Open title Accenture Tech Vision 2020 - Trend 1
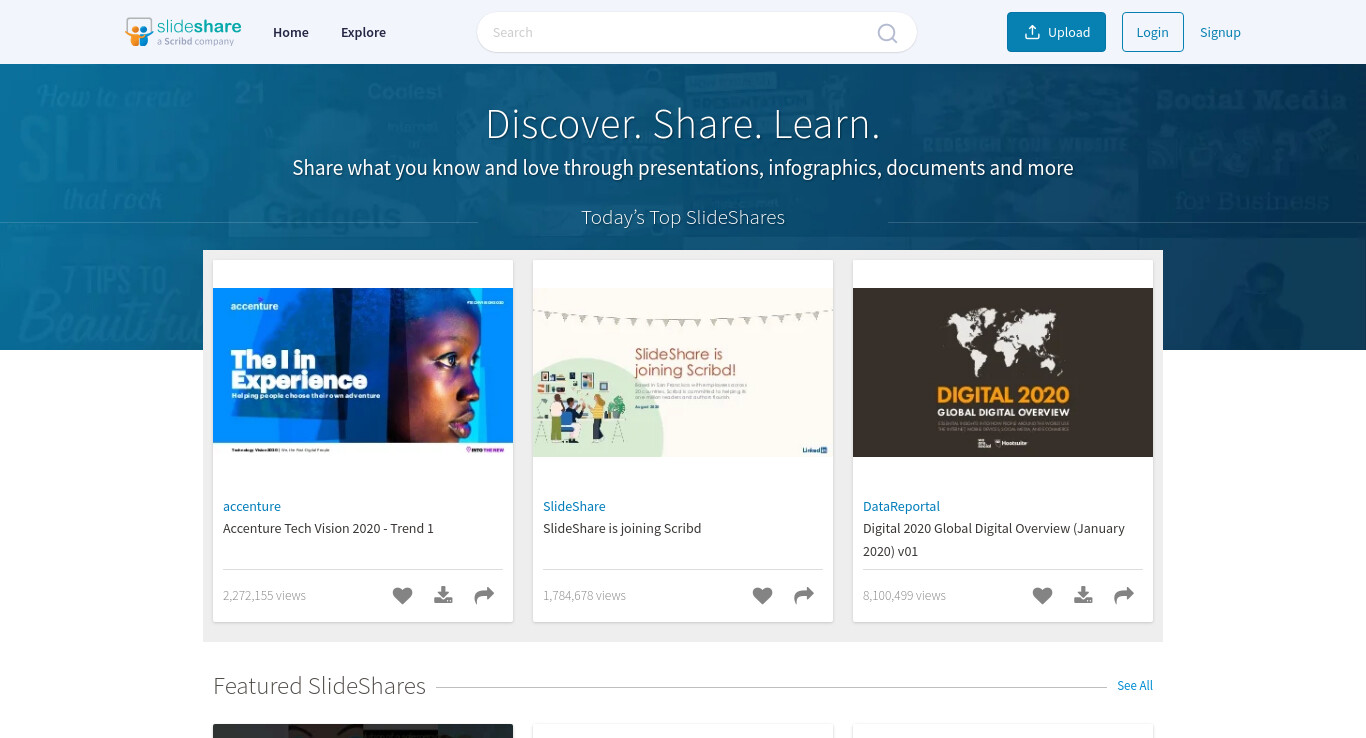Viewport: 1366px width, 738px height. tap(328, 528)
